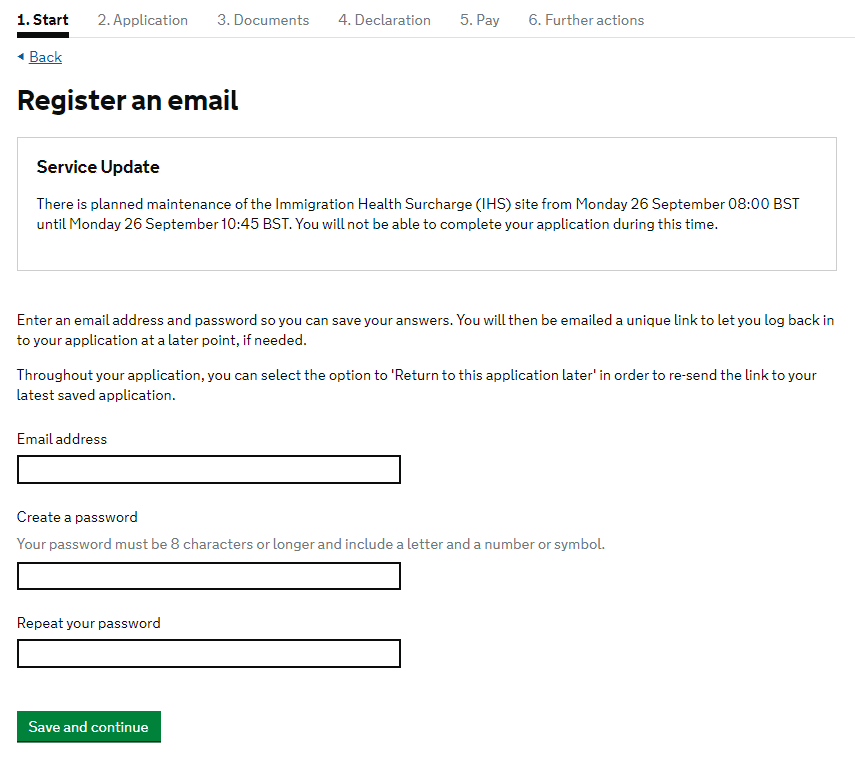The image size is (855, 760).
Task: Open the '6. Further actions' tab
Action: (586, 20)
